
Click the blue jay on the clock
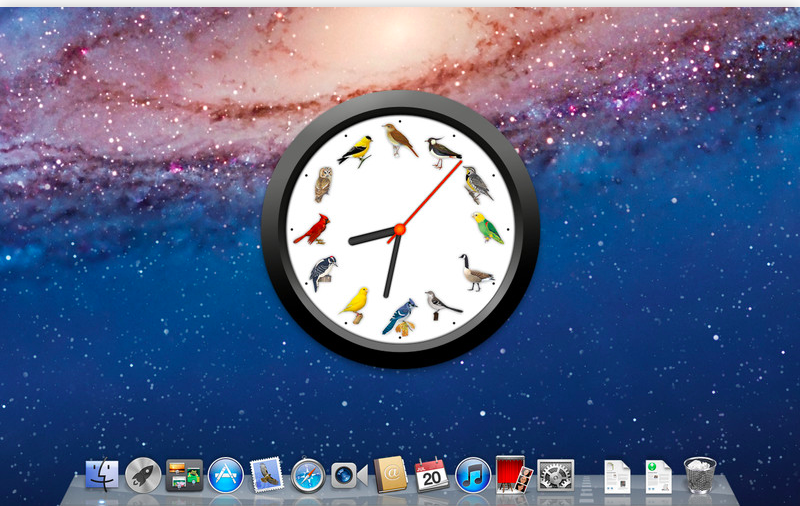tap(401, 317)
